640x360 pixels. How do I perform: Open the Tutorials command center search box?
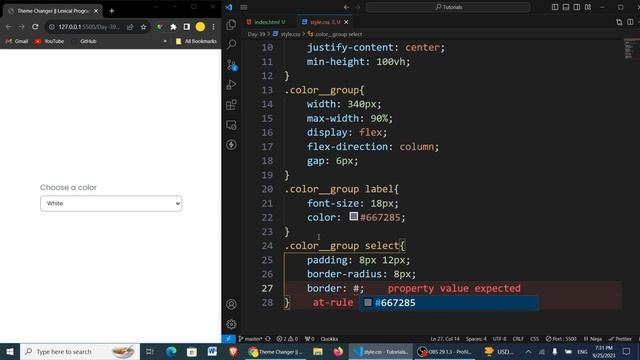tap(448, 7)
